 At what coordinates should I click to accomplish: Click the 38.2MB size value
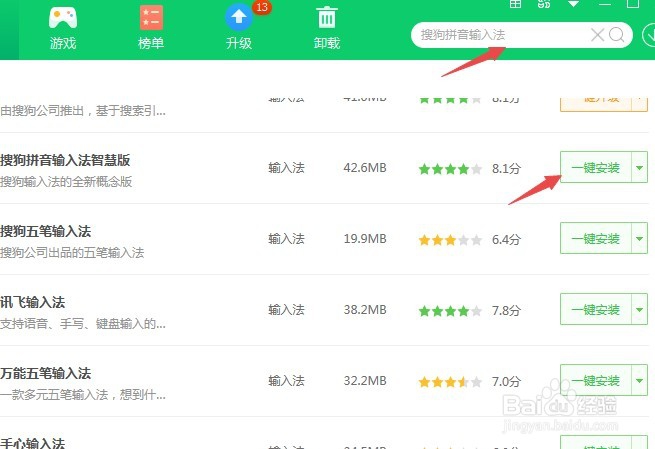(365, 310)
